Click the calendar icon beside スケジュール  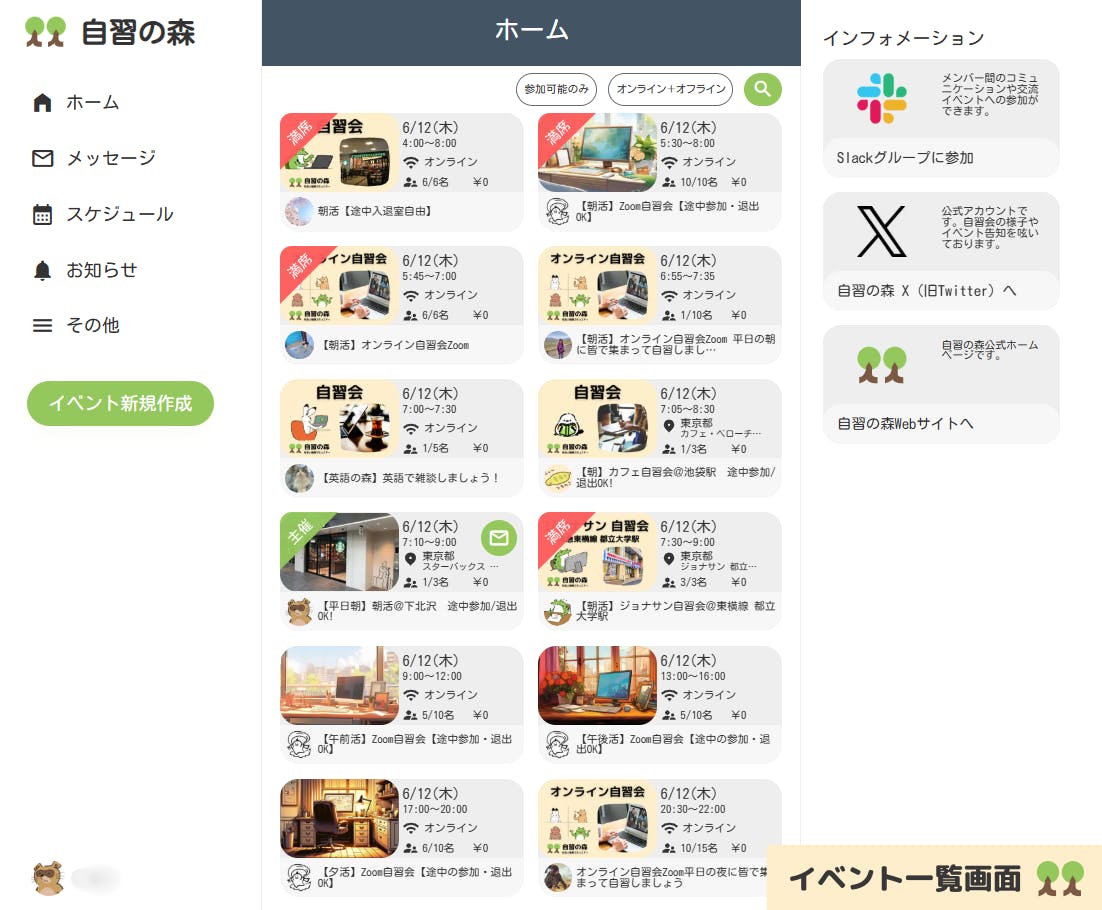pyautogui.click(x=42, y=214)
